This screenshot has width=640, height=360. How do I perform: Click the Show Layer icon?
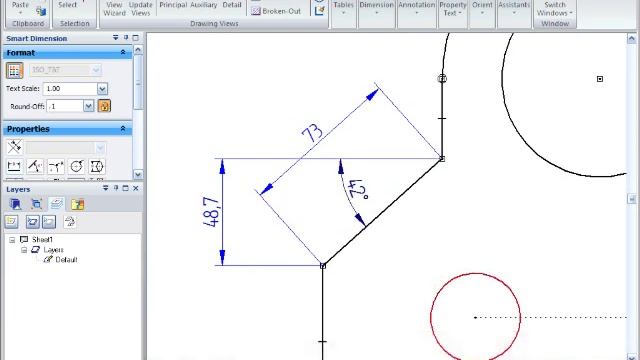coord(32,222)
